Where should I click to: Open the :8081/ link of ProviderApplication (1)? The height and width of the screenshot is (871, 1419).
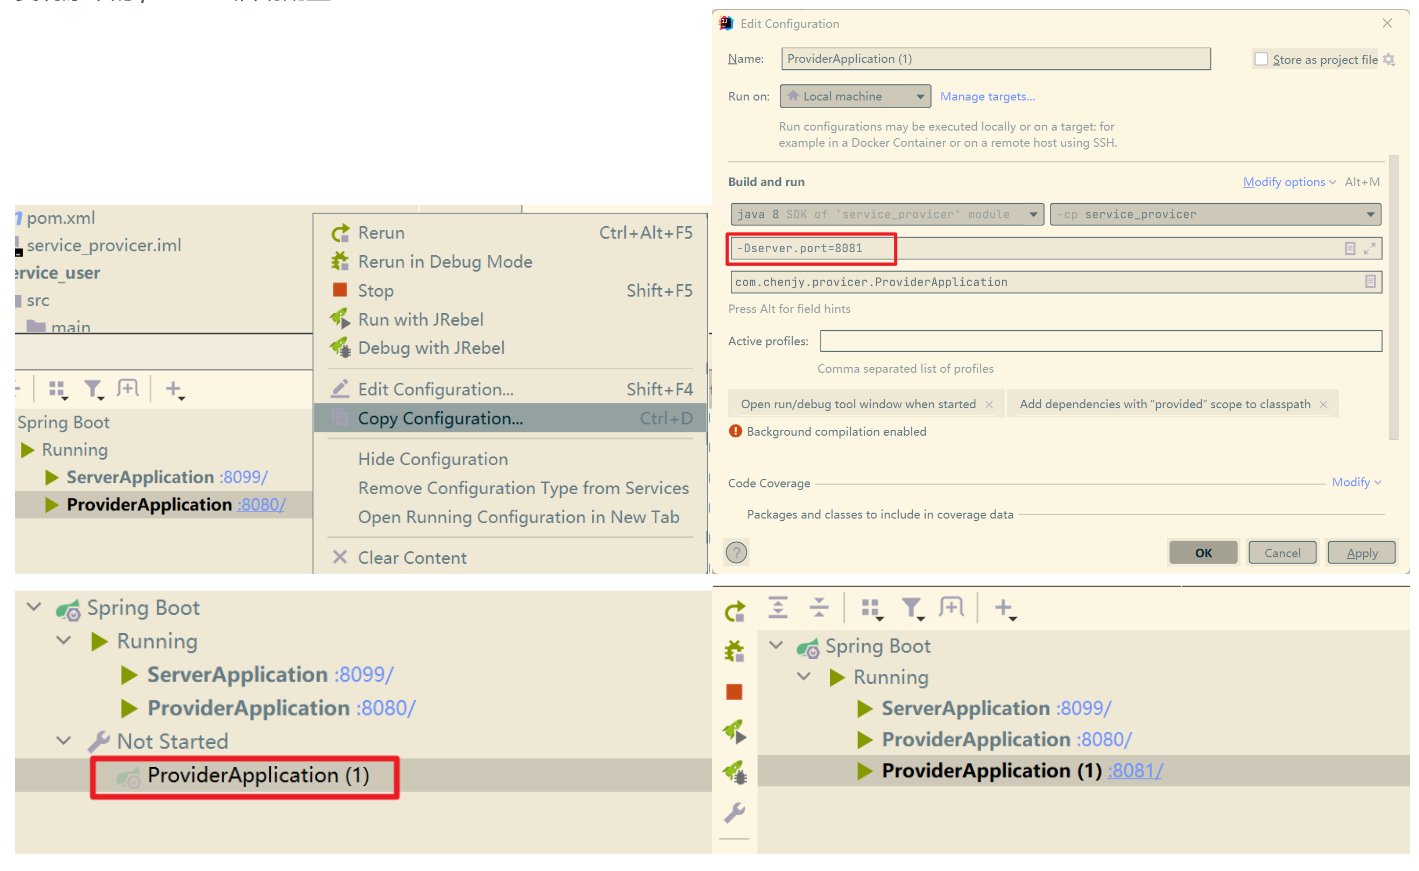1135,771
